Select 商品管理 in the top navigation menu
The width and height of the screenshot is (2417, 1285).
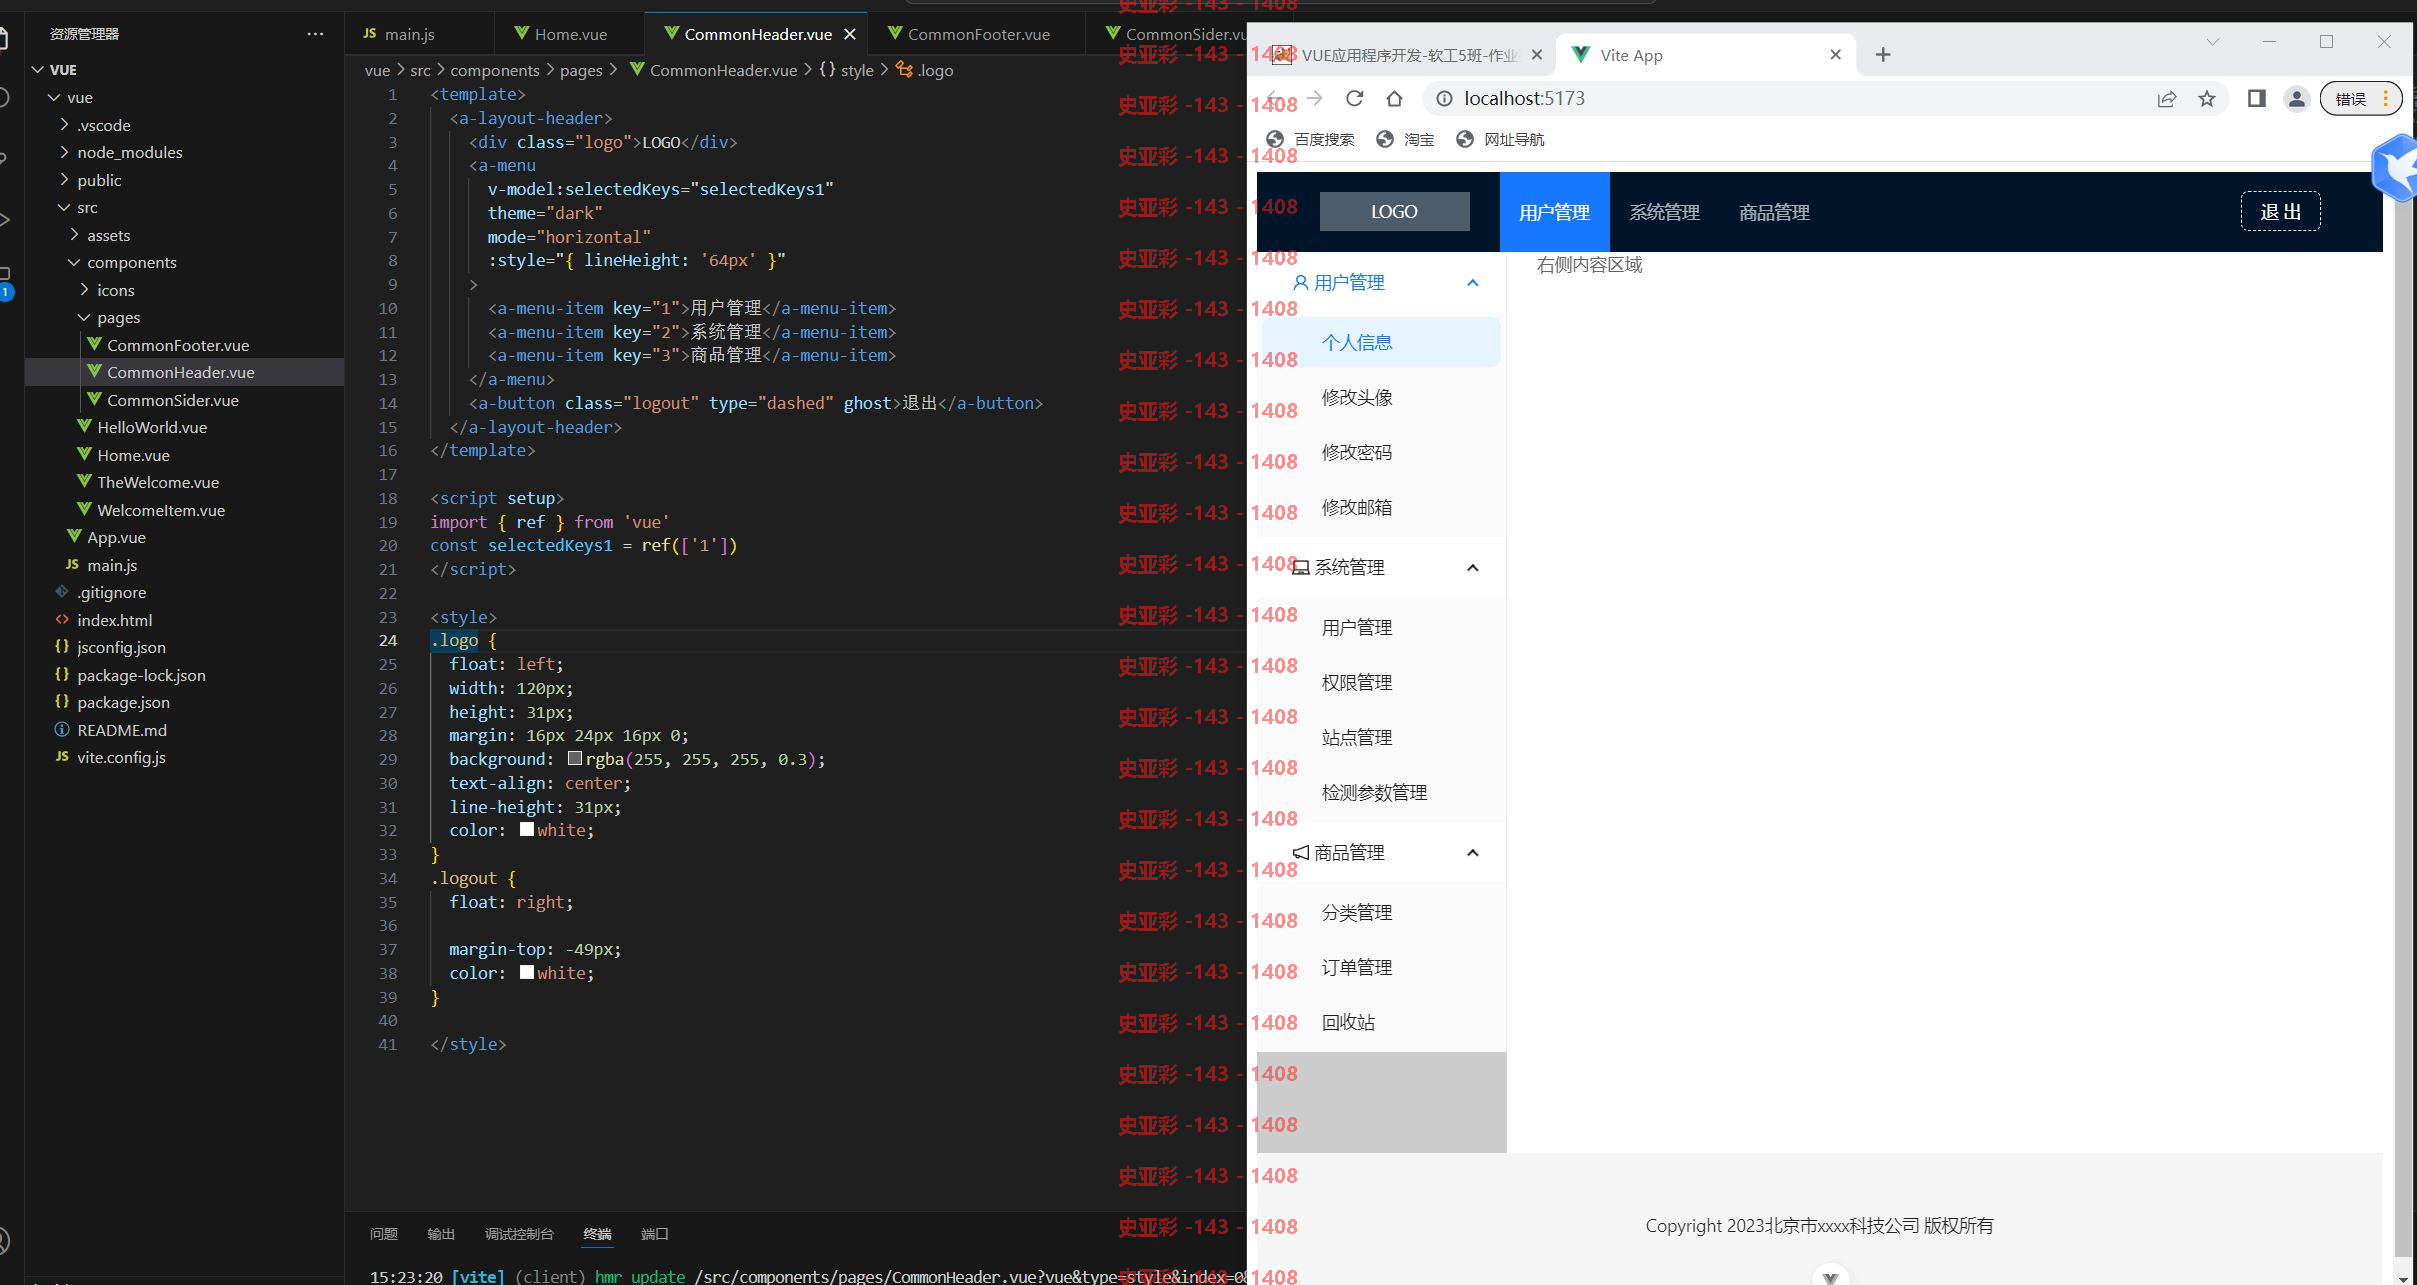point(1775,212)
